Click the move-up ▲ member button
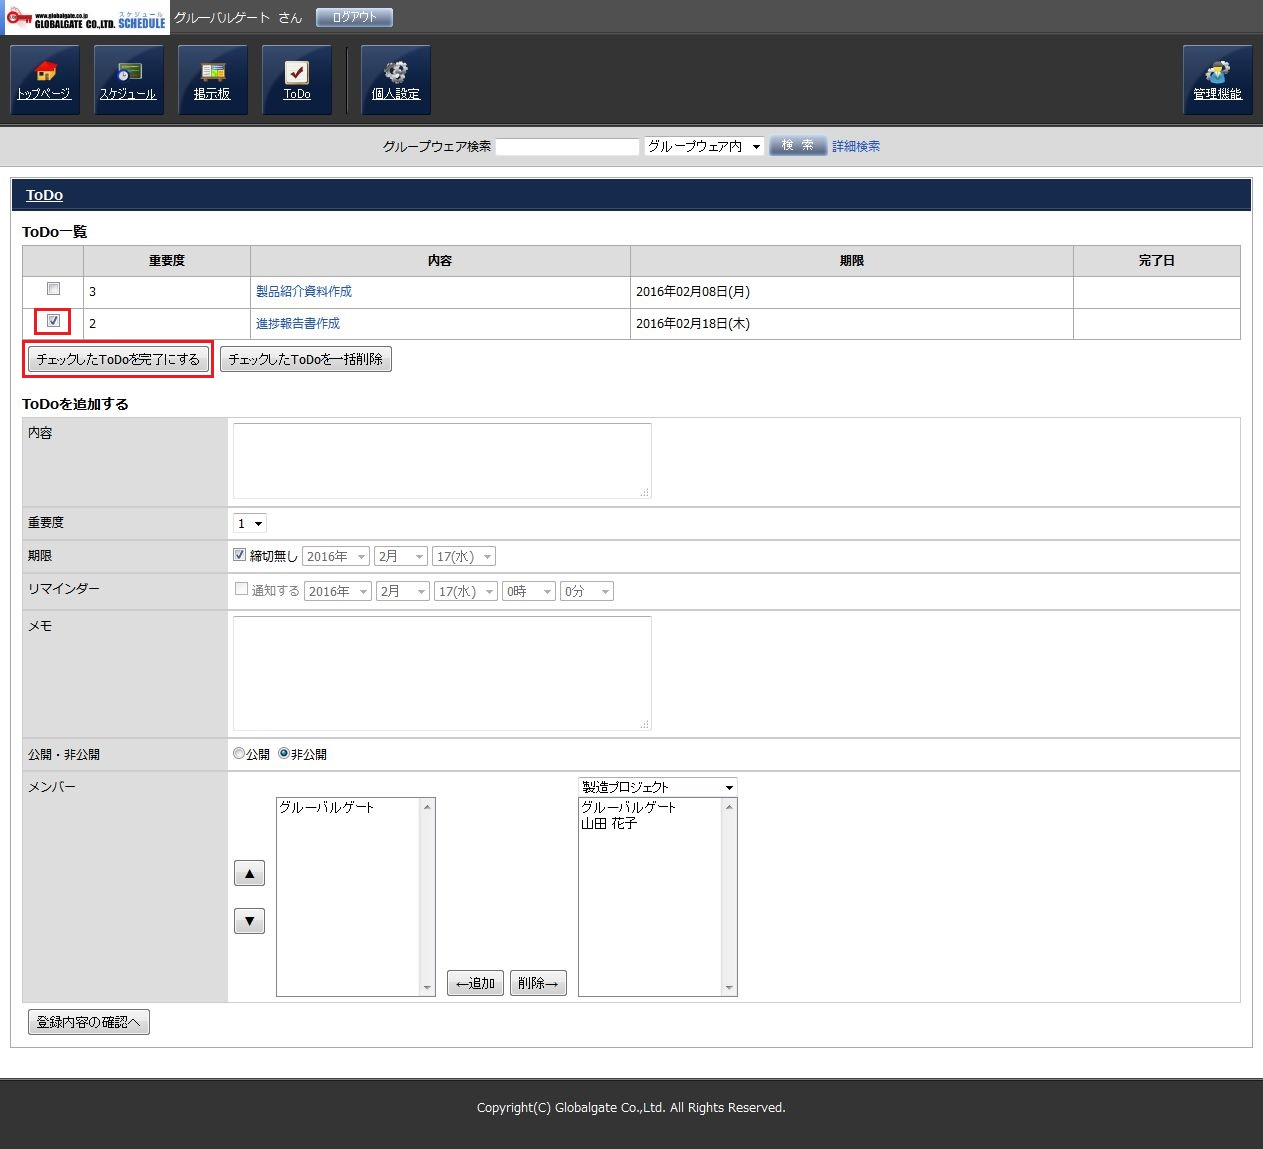Screen dimensions: 1263x1149 coord(249,873)
